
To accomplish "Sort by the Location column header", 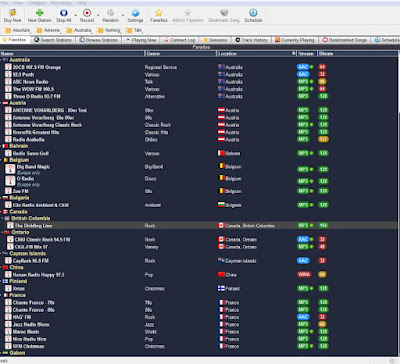I will tap(256, 53).
